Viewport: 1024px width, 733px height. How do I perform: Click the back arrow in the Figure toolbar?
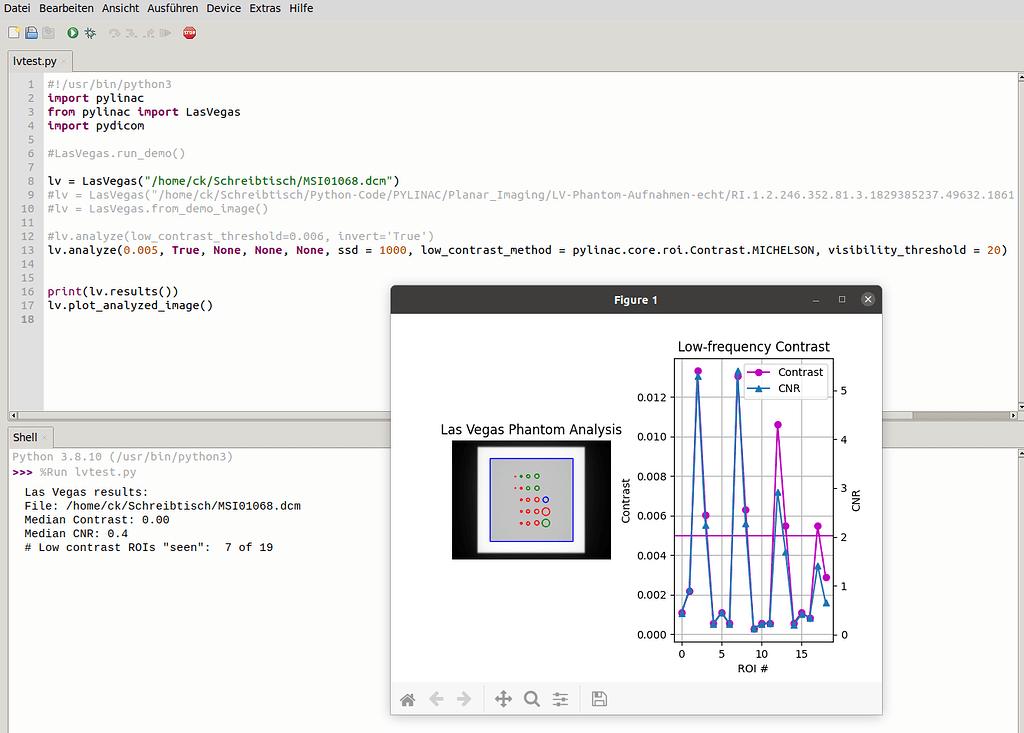click(436, 699)
